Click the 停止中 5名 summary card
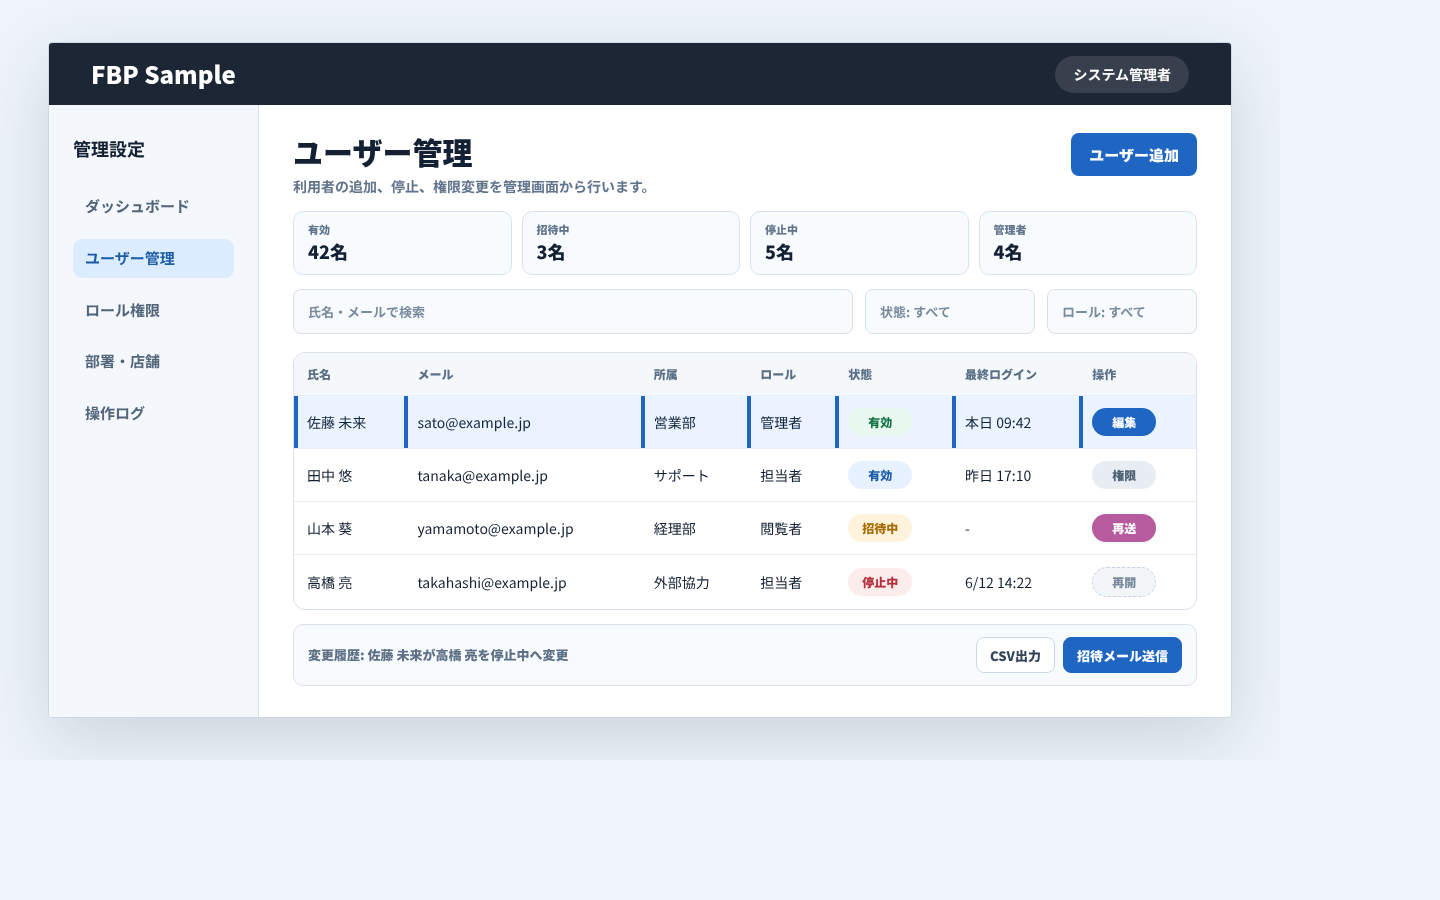The width and height of the screenshot is (1440, 900). [x=859, y=243]
